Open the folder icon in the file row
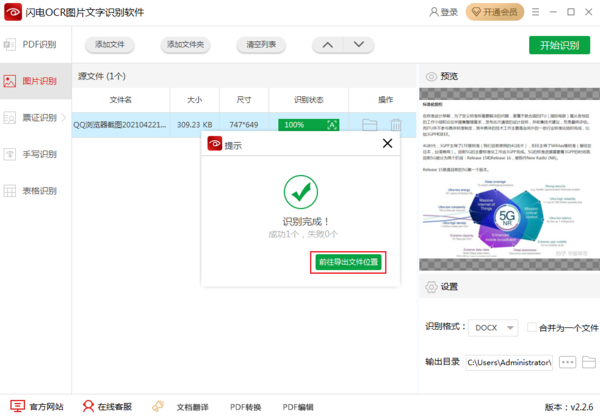Image resolution: width=600 pixels, height=417 pixels. pos(370,125)
